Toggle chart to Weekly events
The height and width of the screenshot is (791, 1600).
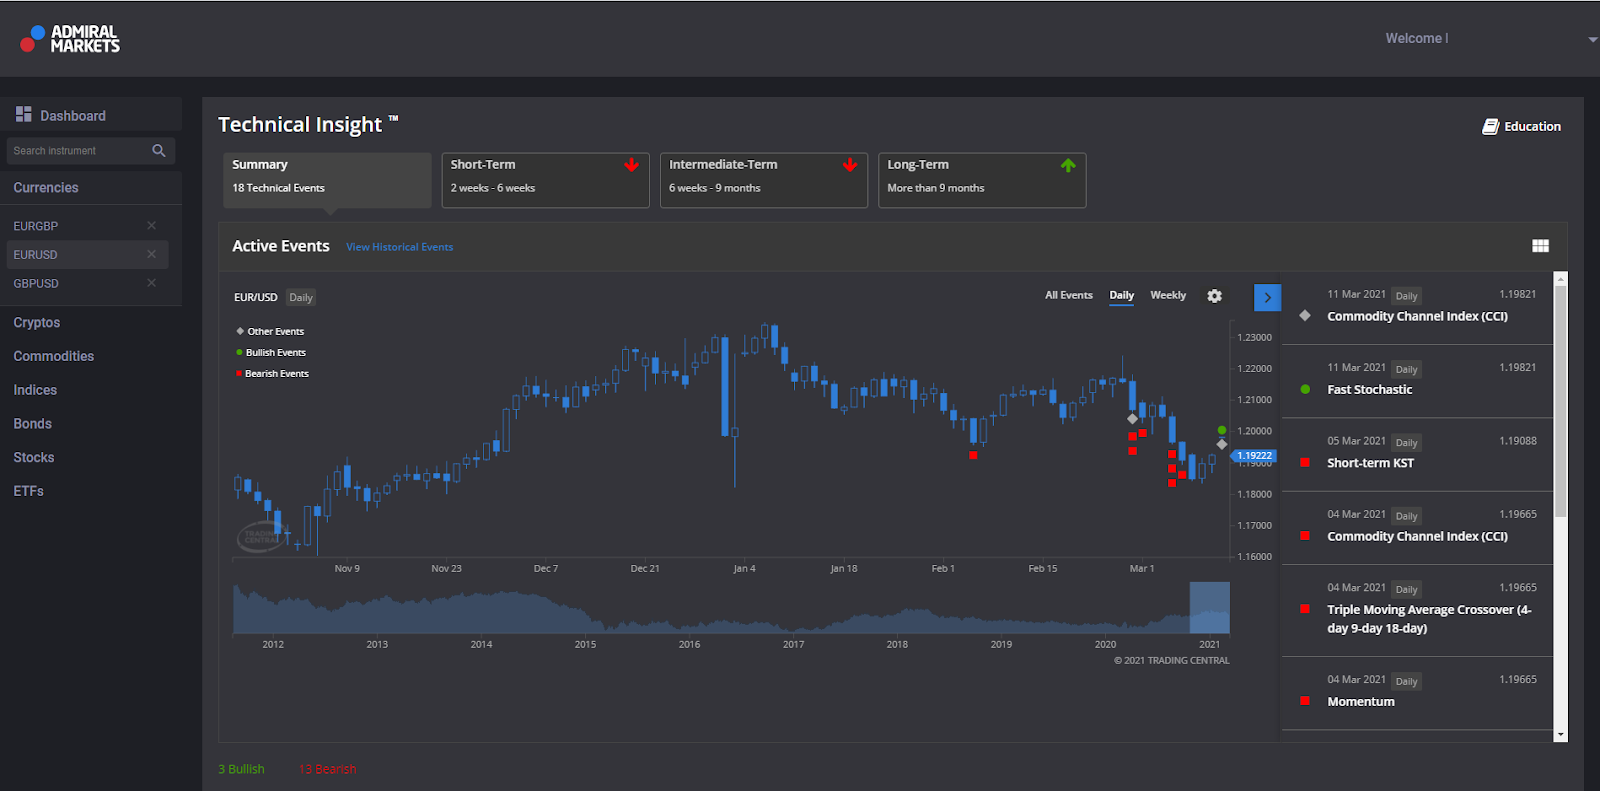point(1167,295)
